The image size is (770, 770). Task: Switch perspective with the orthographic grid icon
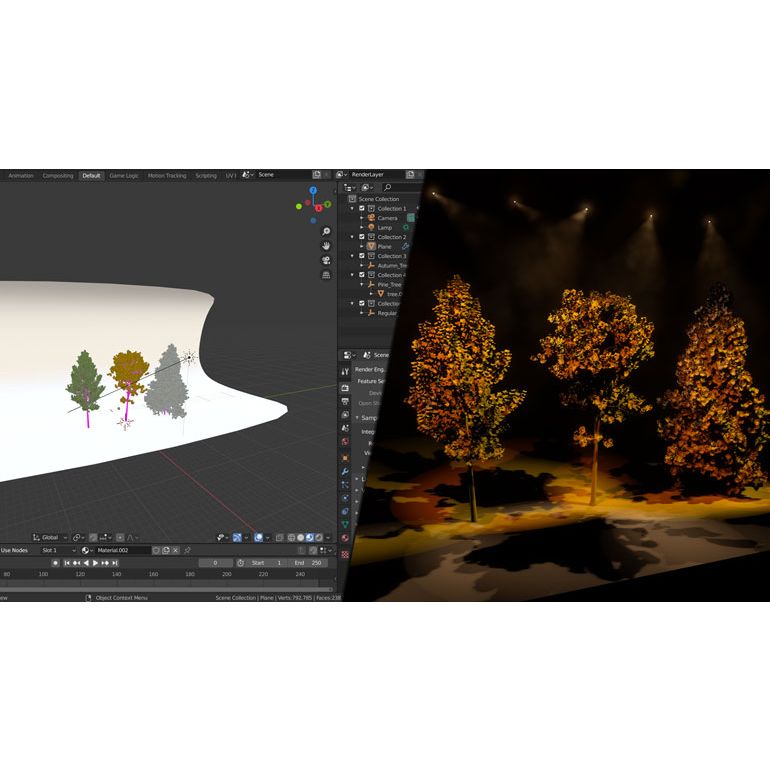(x=326, y=275)
